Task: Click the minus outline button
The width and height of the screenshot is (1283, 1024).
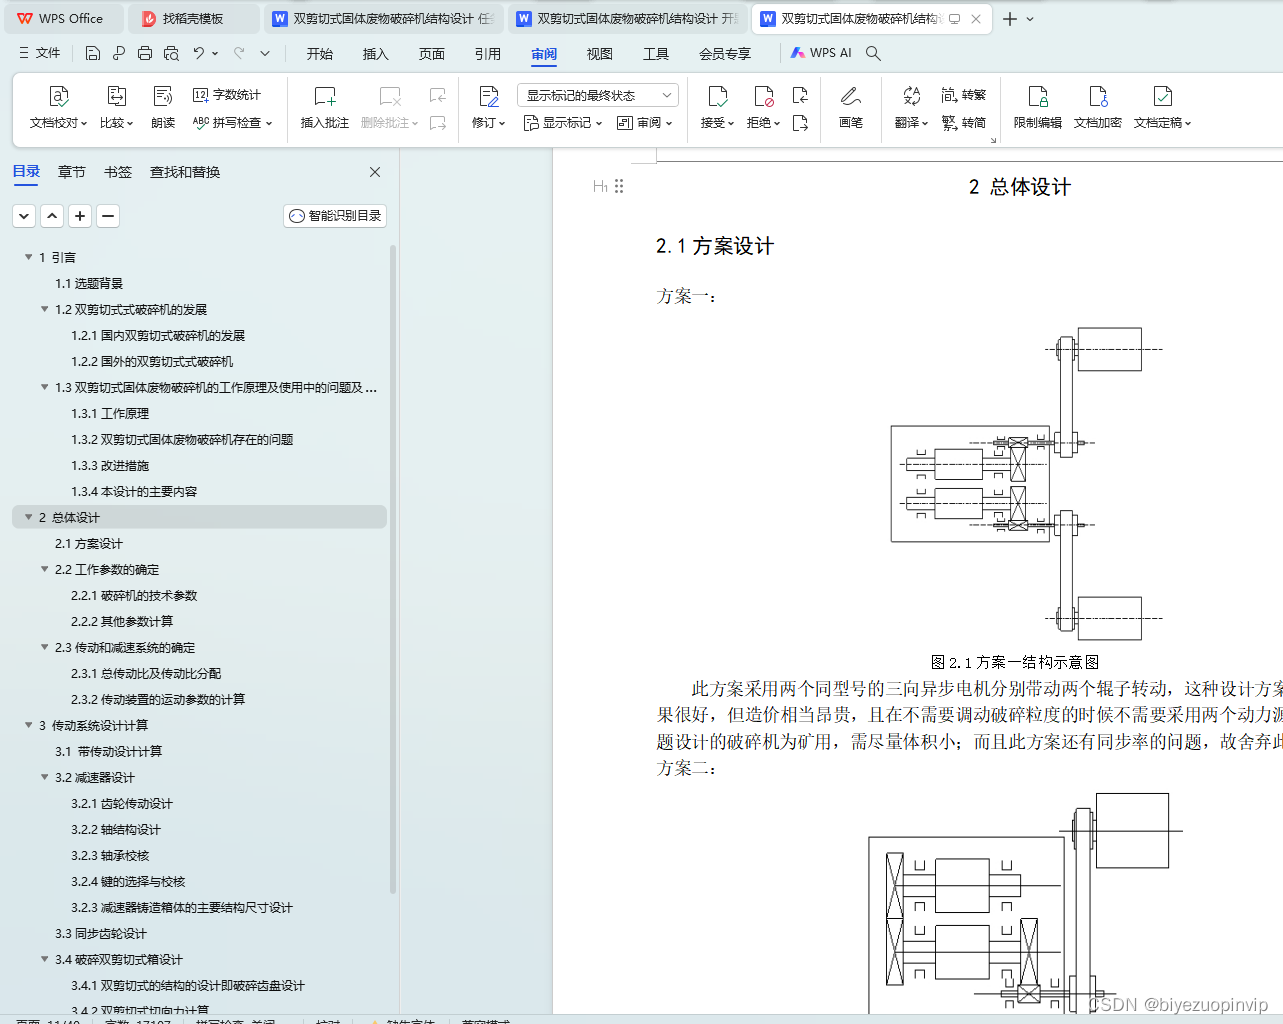Action: point(108,216)
